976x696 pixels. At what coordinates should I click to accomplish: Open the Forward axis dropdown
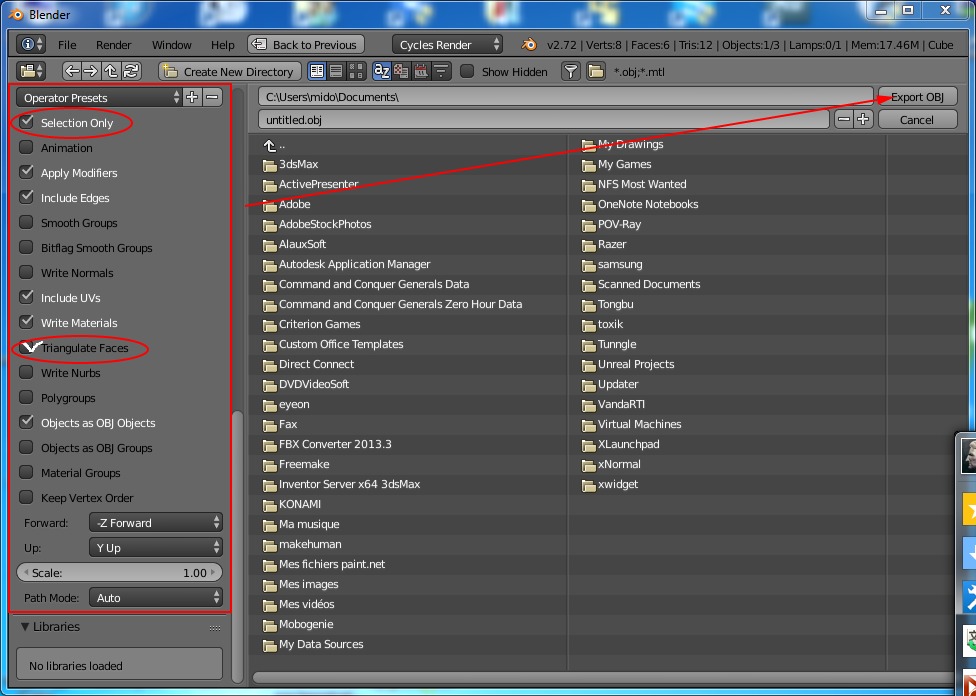coord(156,523)
